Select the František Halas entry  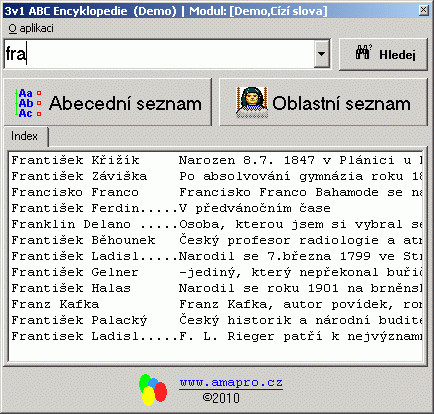[216, 288]
